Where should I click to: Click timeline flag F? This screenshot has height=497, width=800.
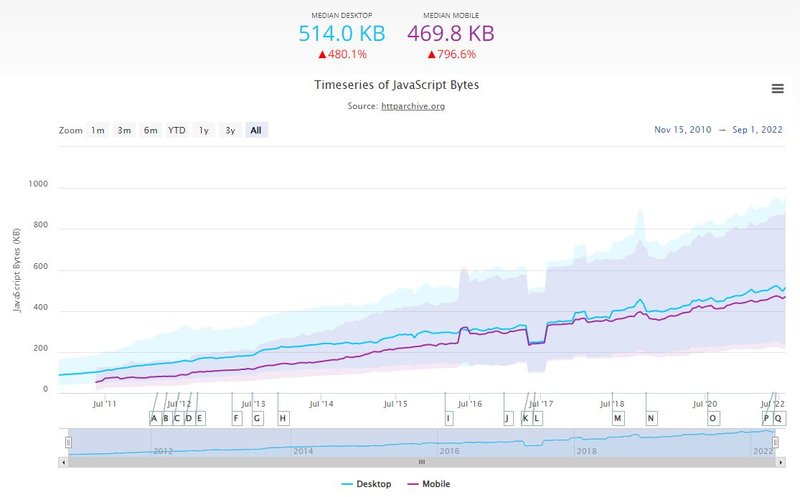pyautogui.click(x=236, y=418)
